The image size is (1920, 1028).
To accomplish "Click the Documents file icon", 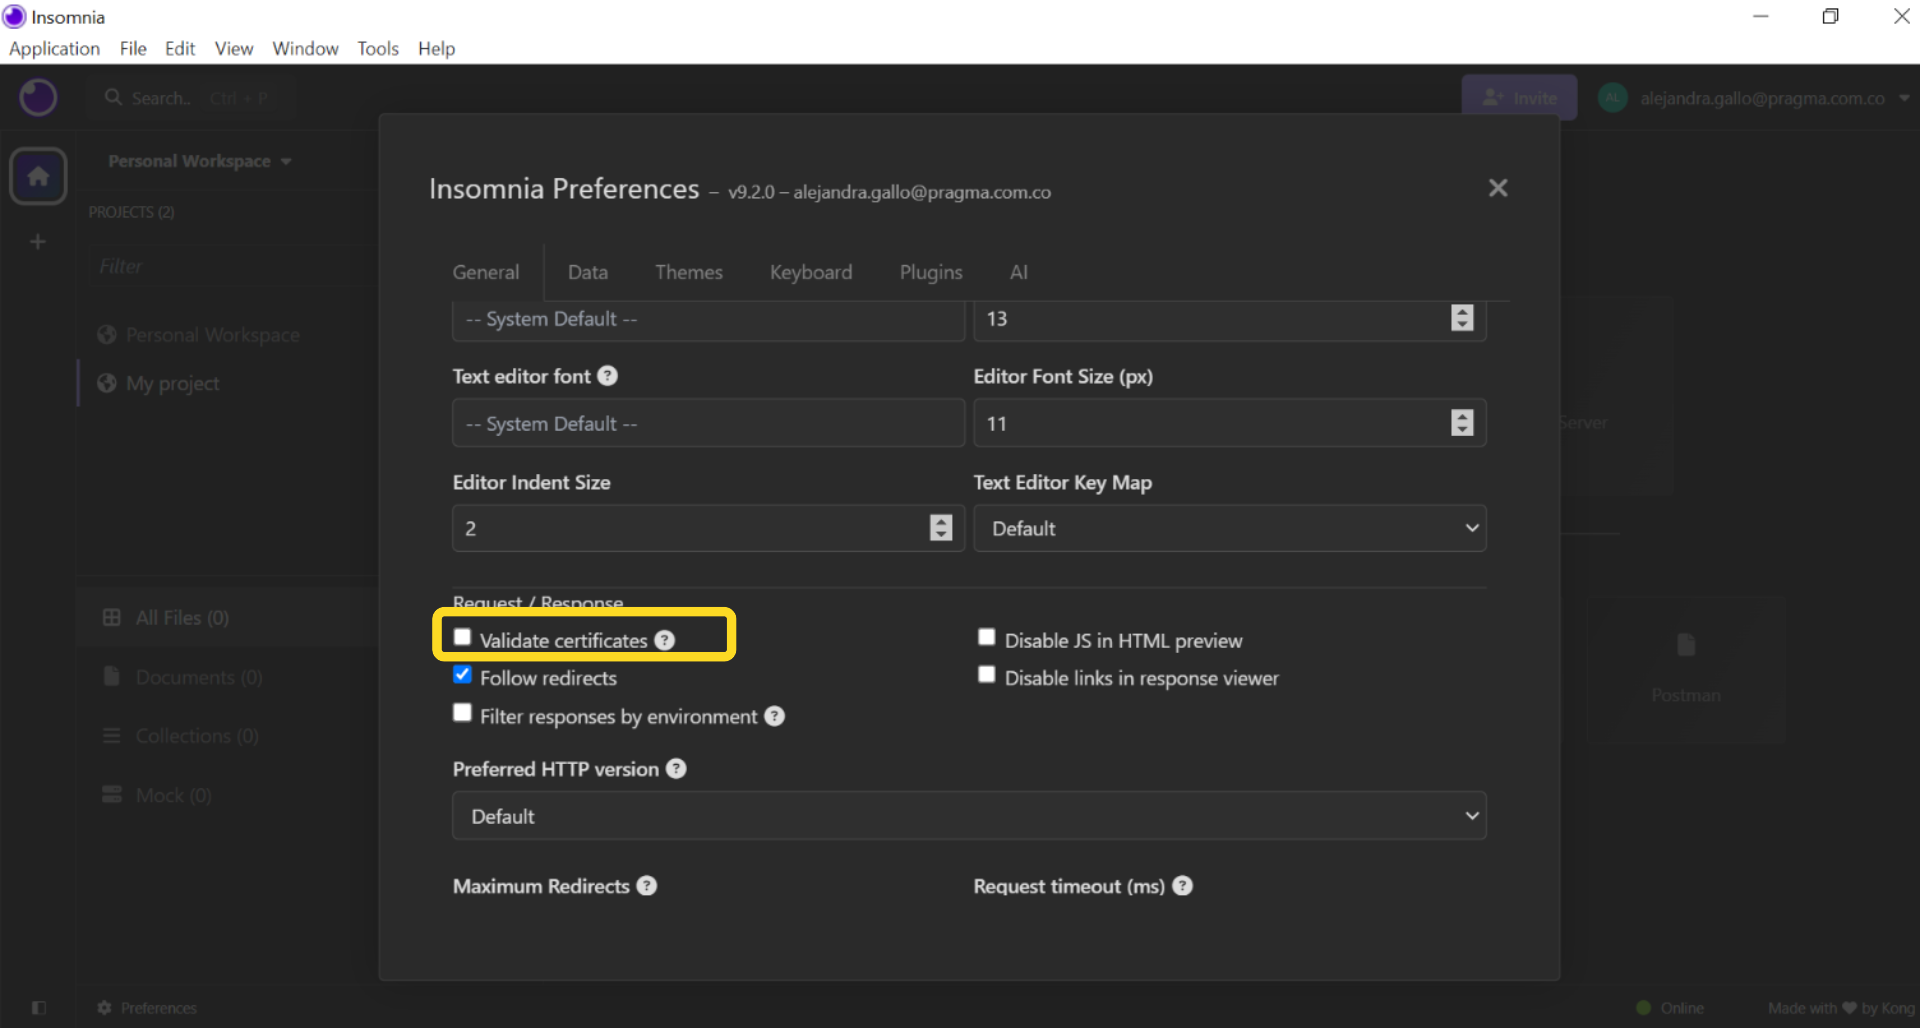I will coord(112,676).
